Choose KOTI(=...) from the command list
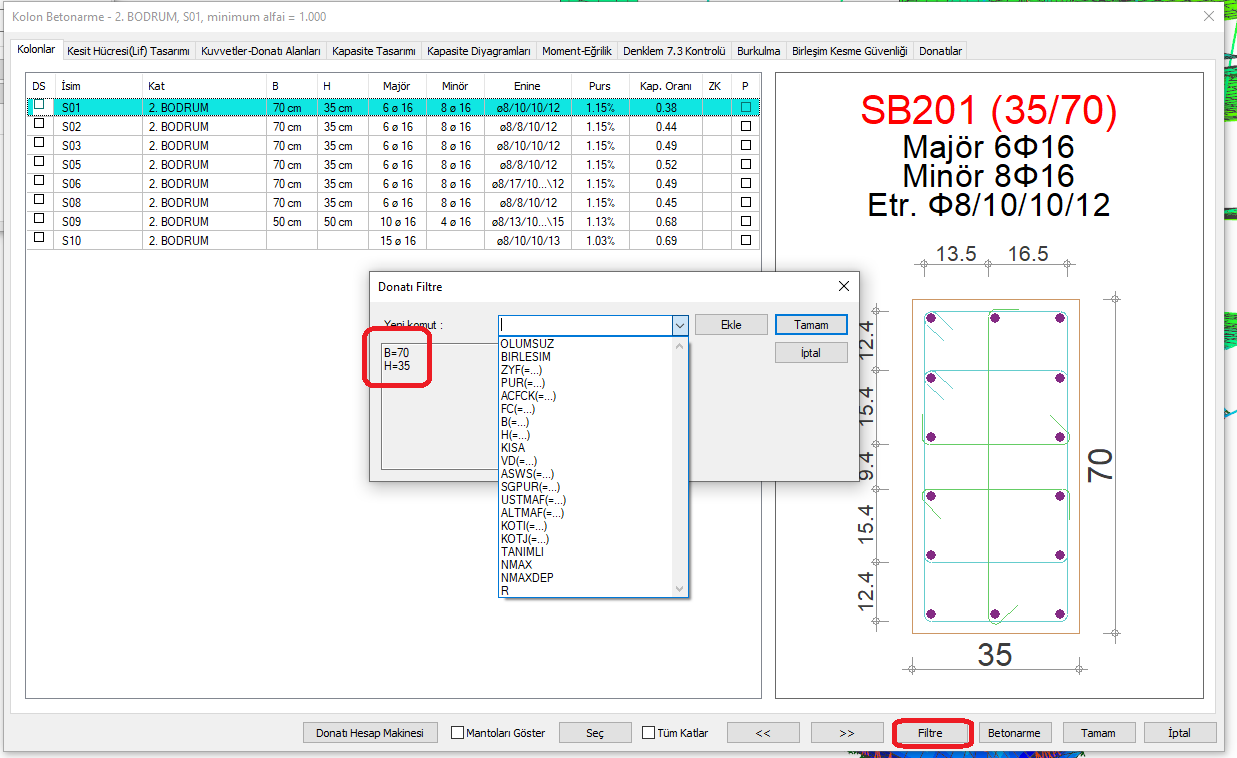The height and width of the screenshot is (758, 1237). pos(524,526)
